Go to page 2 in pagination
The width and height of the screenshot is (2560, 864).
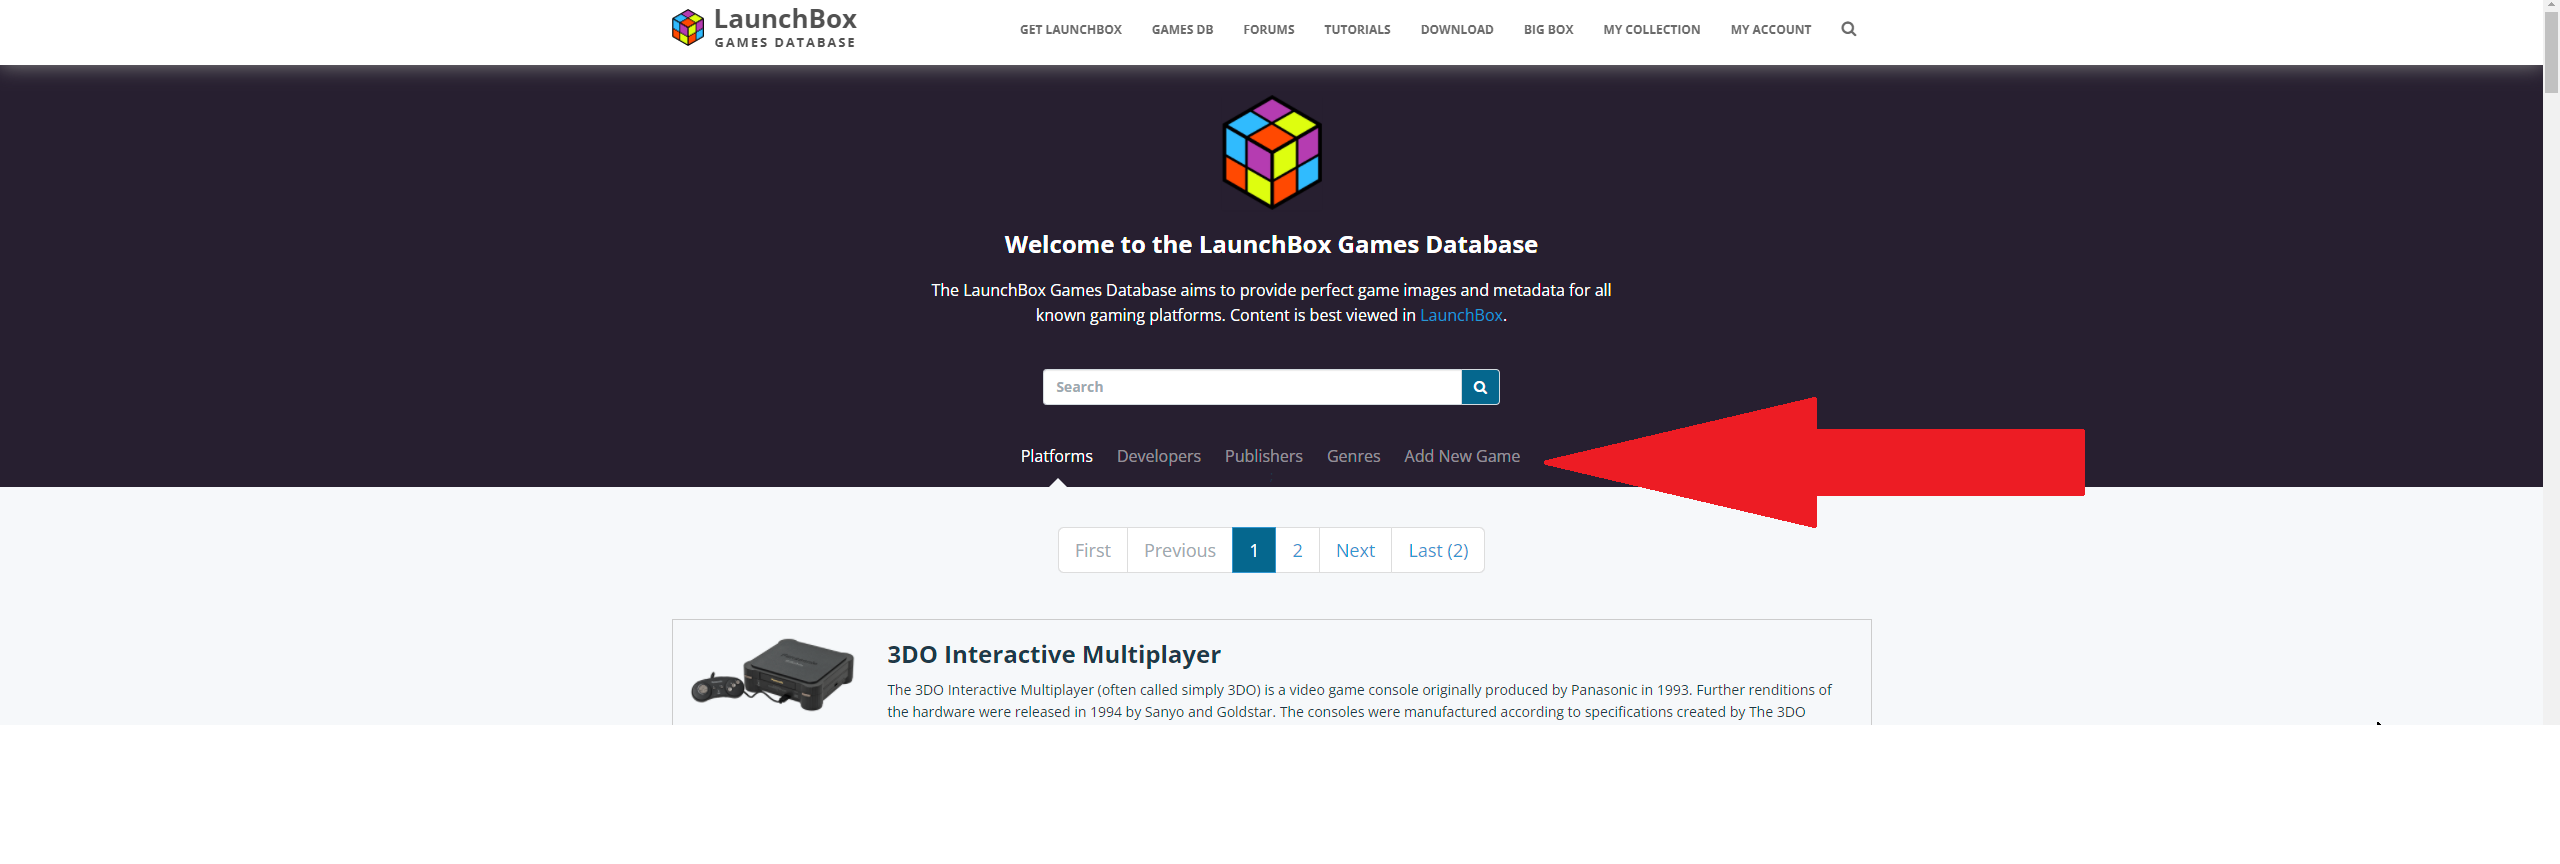tap(1298, 550)
